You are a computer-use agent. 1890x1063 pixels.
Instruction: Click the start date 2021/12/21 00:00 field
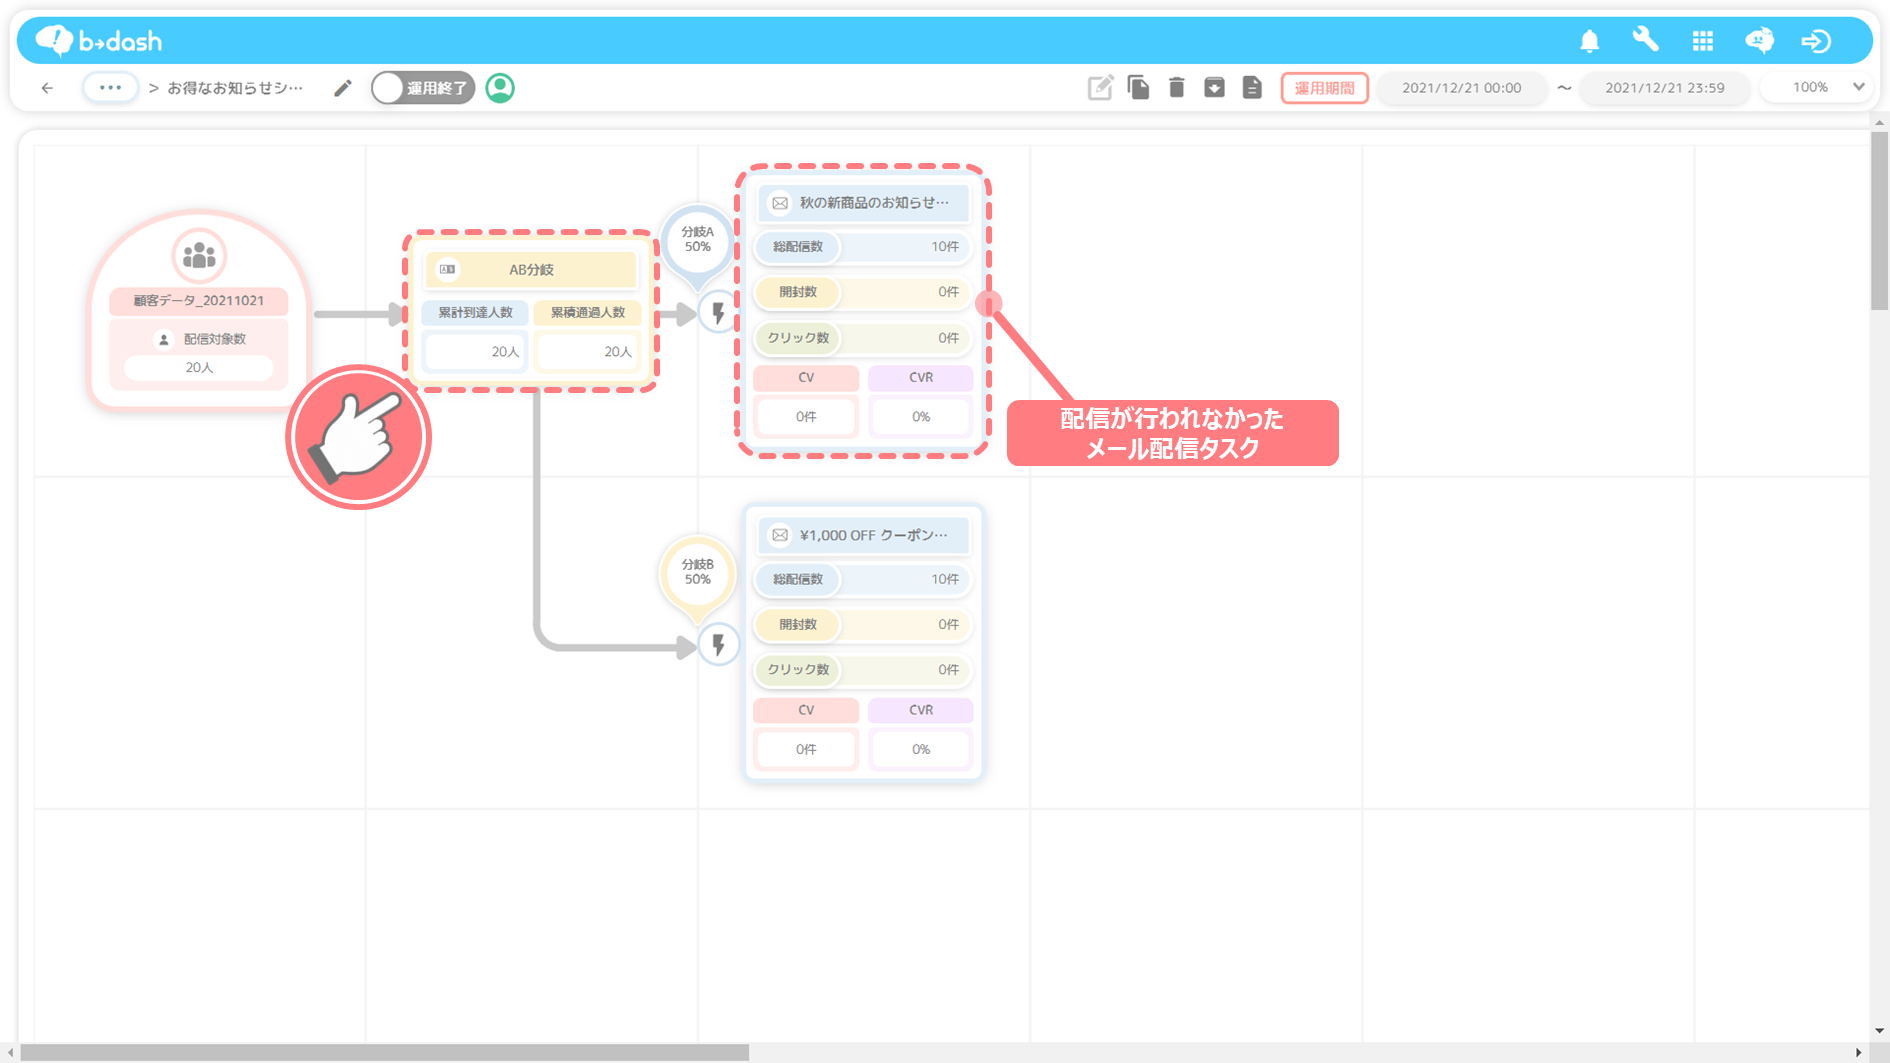tap(1461, 88)
